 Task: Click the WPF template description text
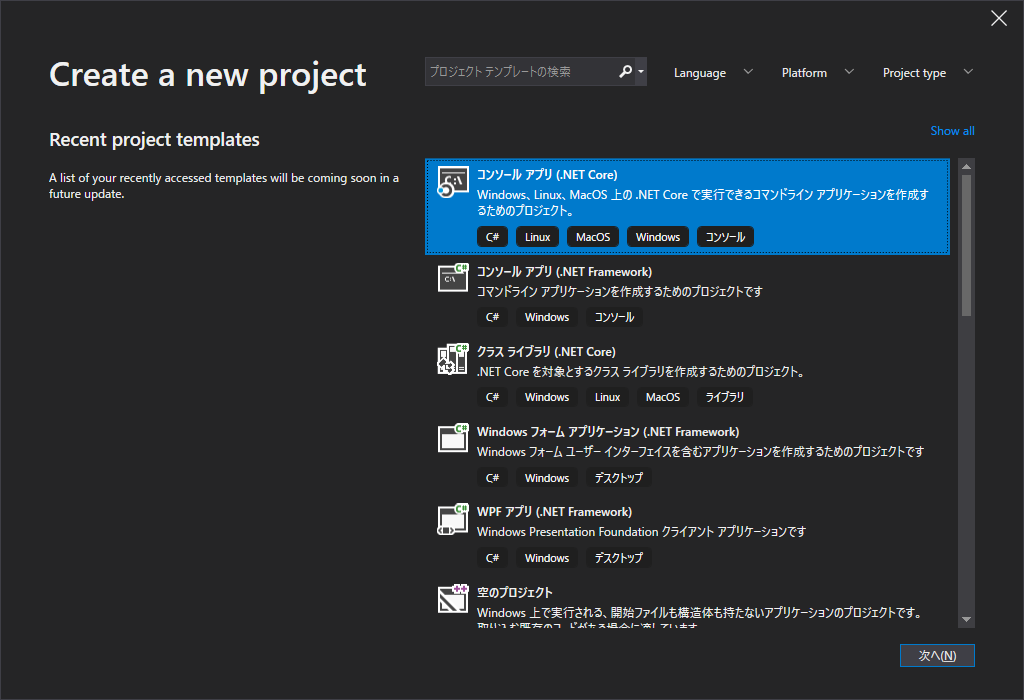coord(641,532)
